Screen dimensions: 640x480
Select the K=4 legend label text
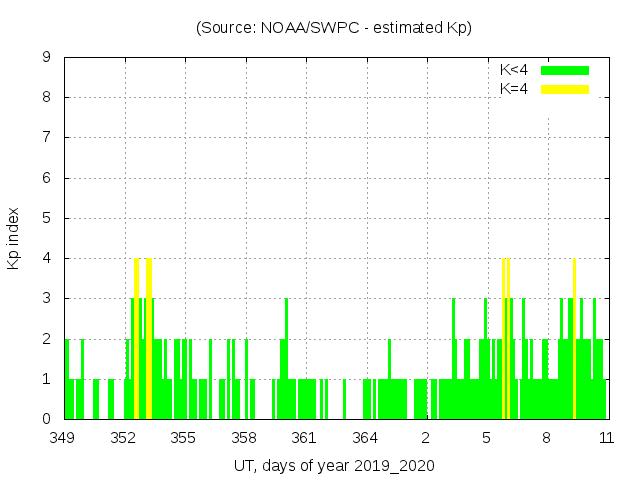[514, 89]
